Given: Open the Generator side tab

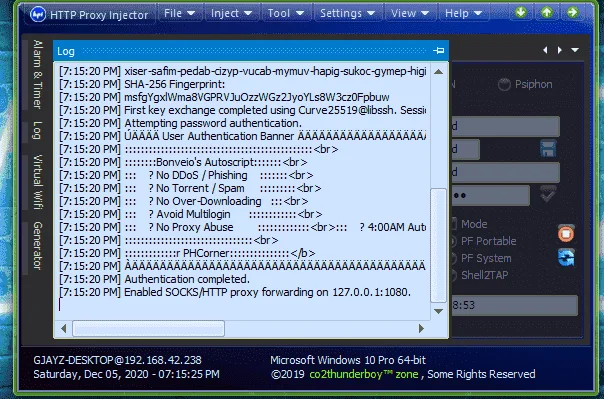Looking at the screenshot, I should [37, 245].
